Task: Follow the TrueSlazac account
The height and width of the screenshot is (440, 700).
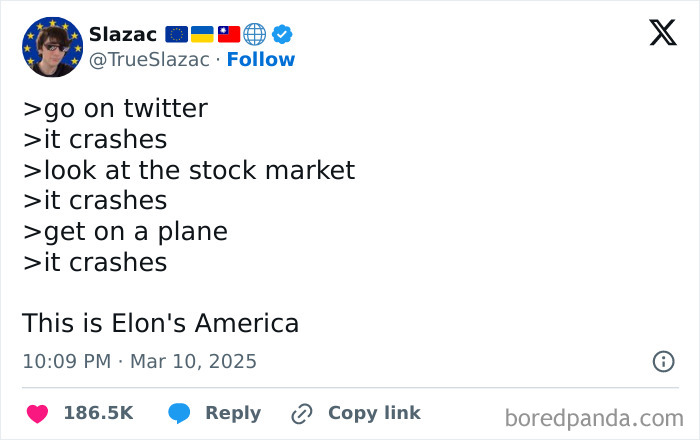Action: coord(261,59)
